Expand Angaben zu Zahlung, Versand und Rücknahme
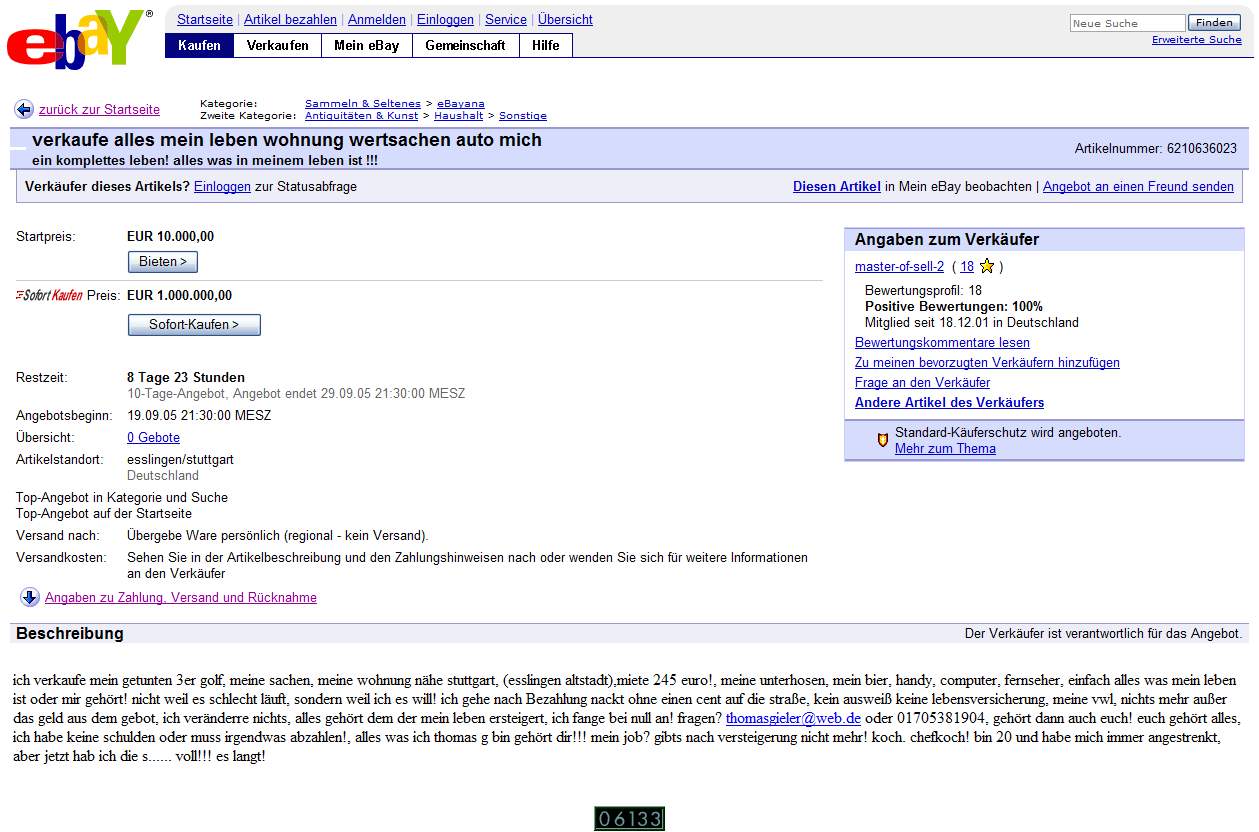Image resolution: width=1259 pixels, height=832 pixels. click(x=181, y=598)
